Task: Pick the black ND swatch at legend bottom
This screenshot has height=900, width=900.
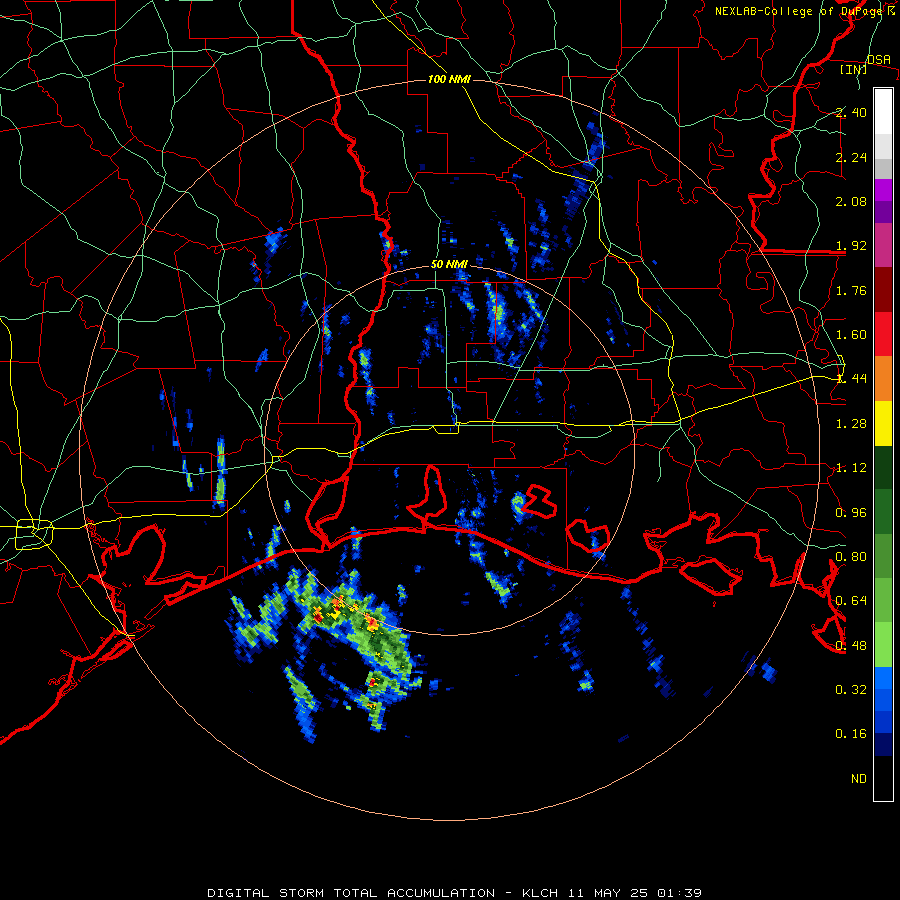Action: (x=883, y=778)
